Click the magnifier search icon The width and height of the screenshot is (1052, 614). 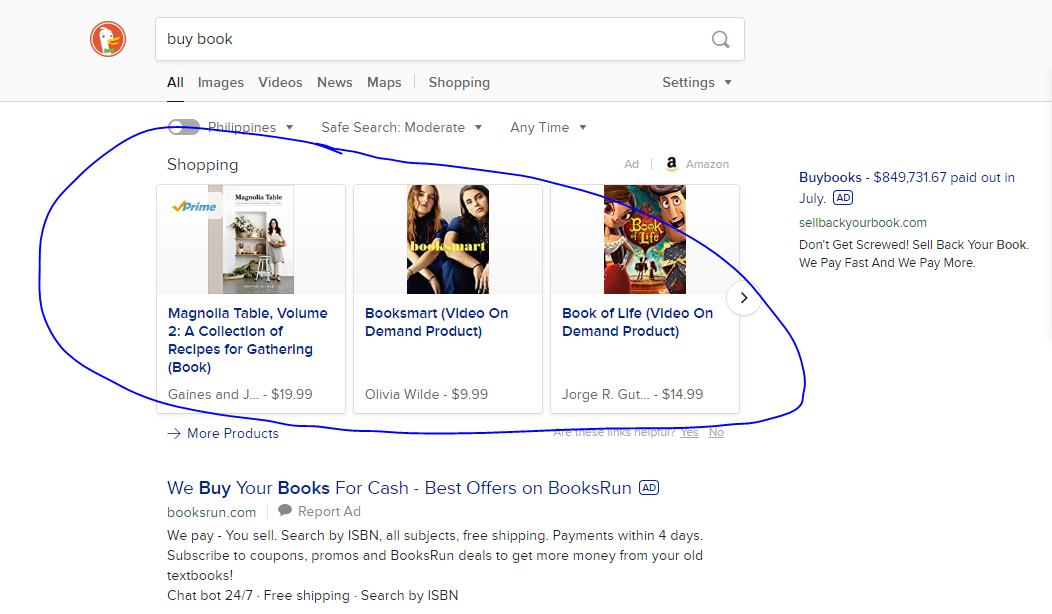721,40
